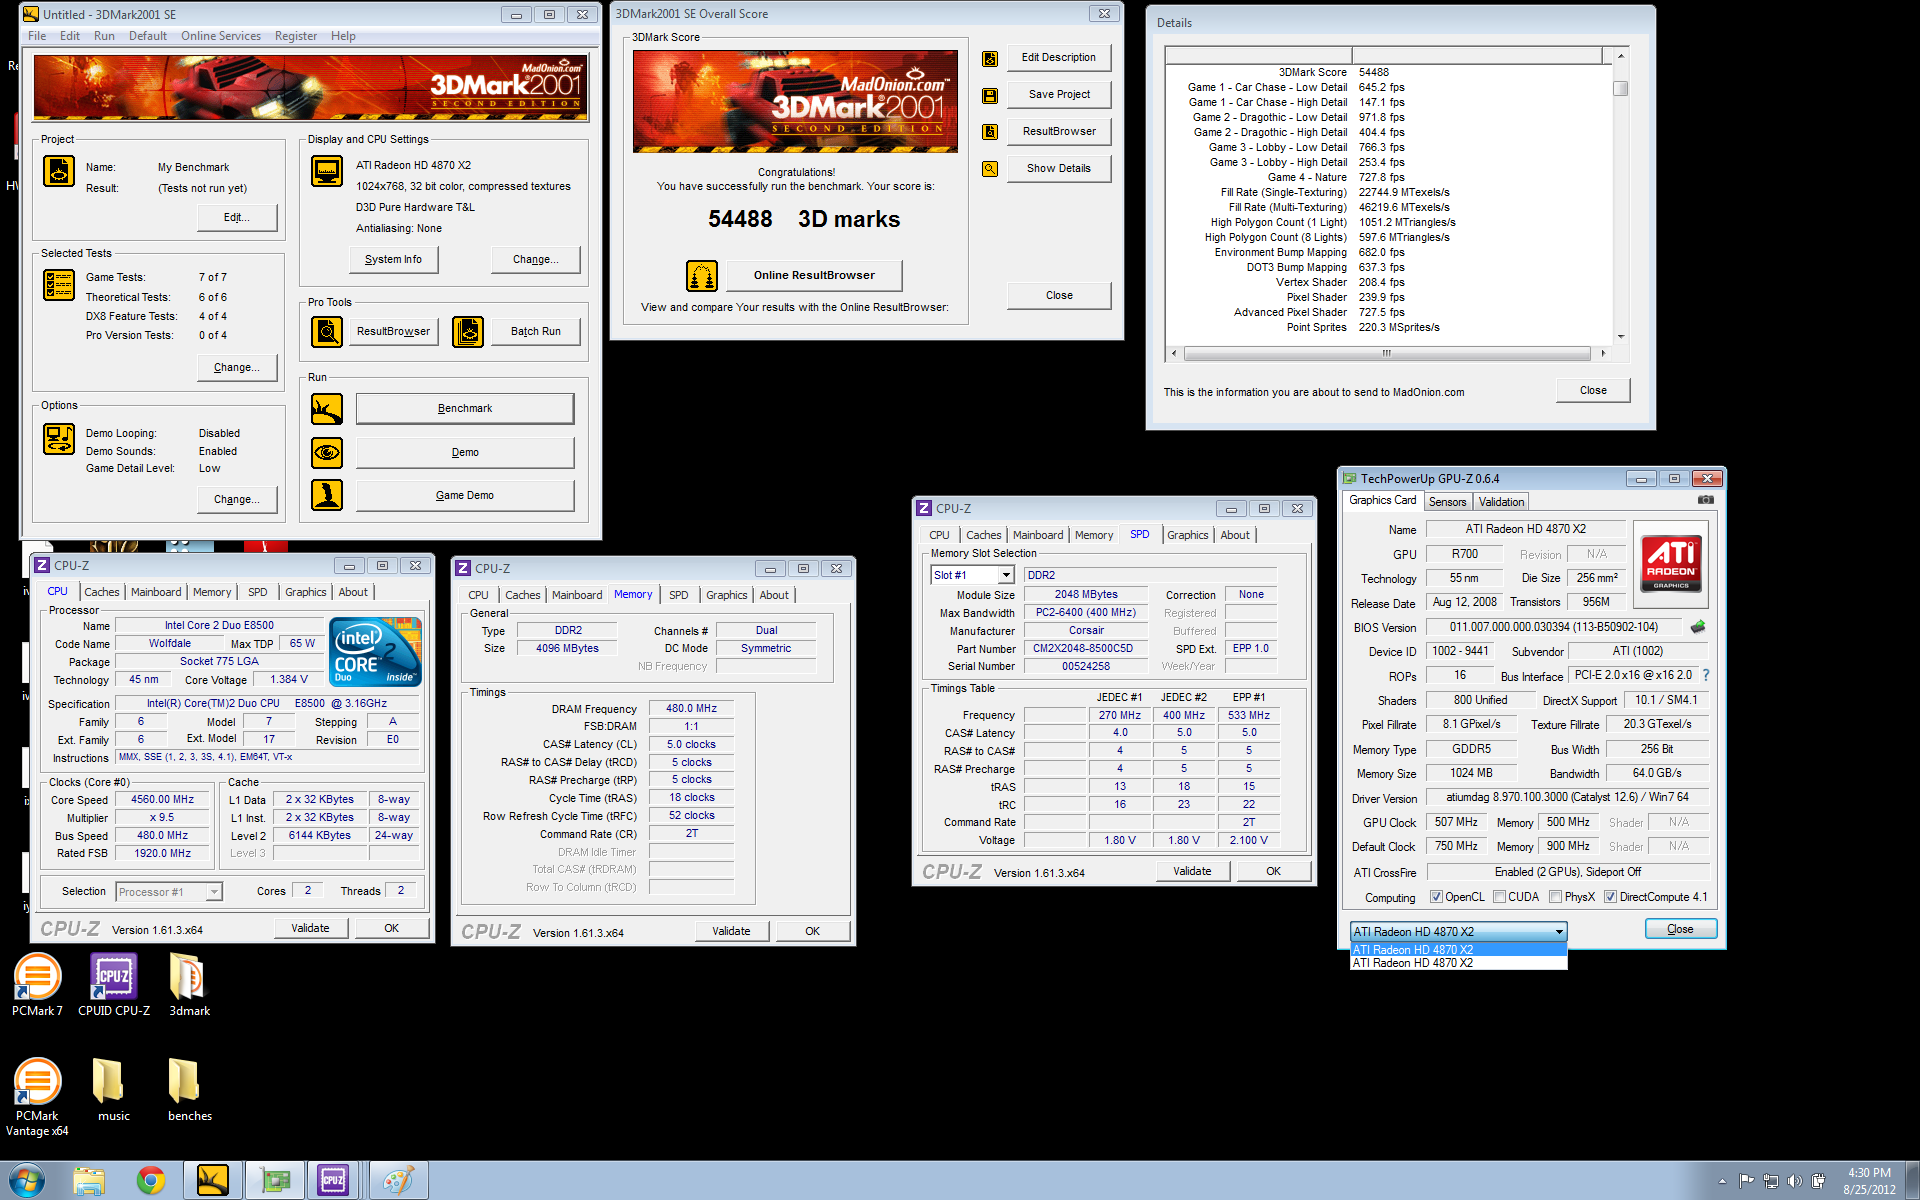Toggle the CUDA checkbox in GPU-Z
This screenshot has width=1920, height=1200.
[1499, 897]
